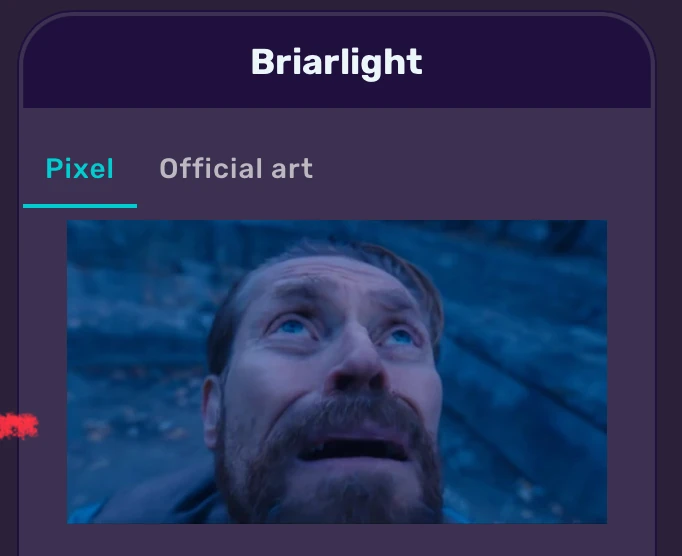This screenshot has height=556, width=682.
Task: Click the word art in Official art
Action: [x=292, y=169]
